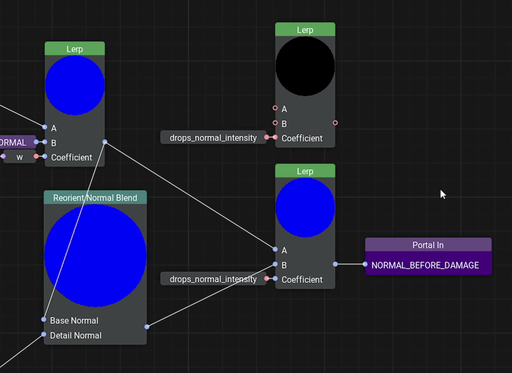The image size is (512, 373).
Task: Click the Coefficient socket on leftmost Lerp
Action: coord(45,156)
